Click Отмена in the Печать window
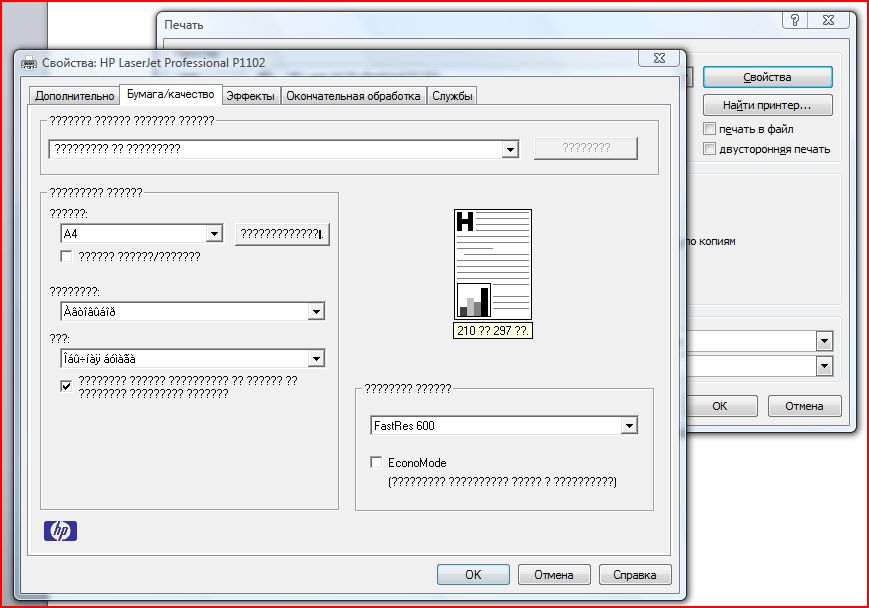869x608 pixels. pyautogui.click(x=804, y=406)
